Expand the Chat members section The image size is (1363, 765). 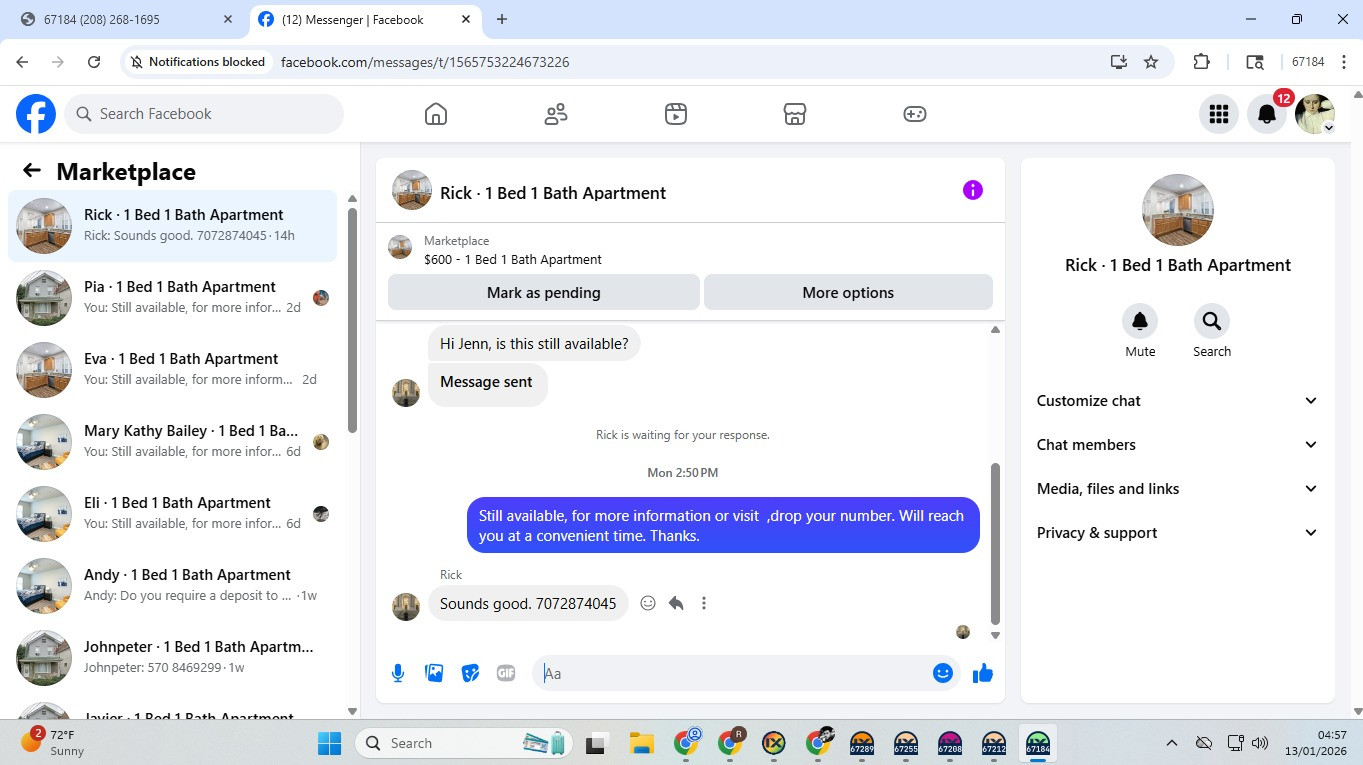coord(1178,445)
